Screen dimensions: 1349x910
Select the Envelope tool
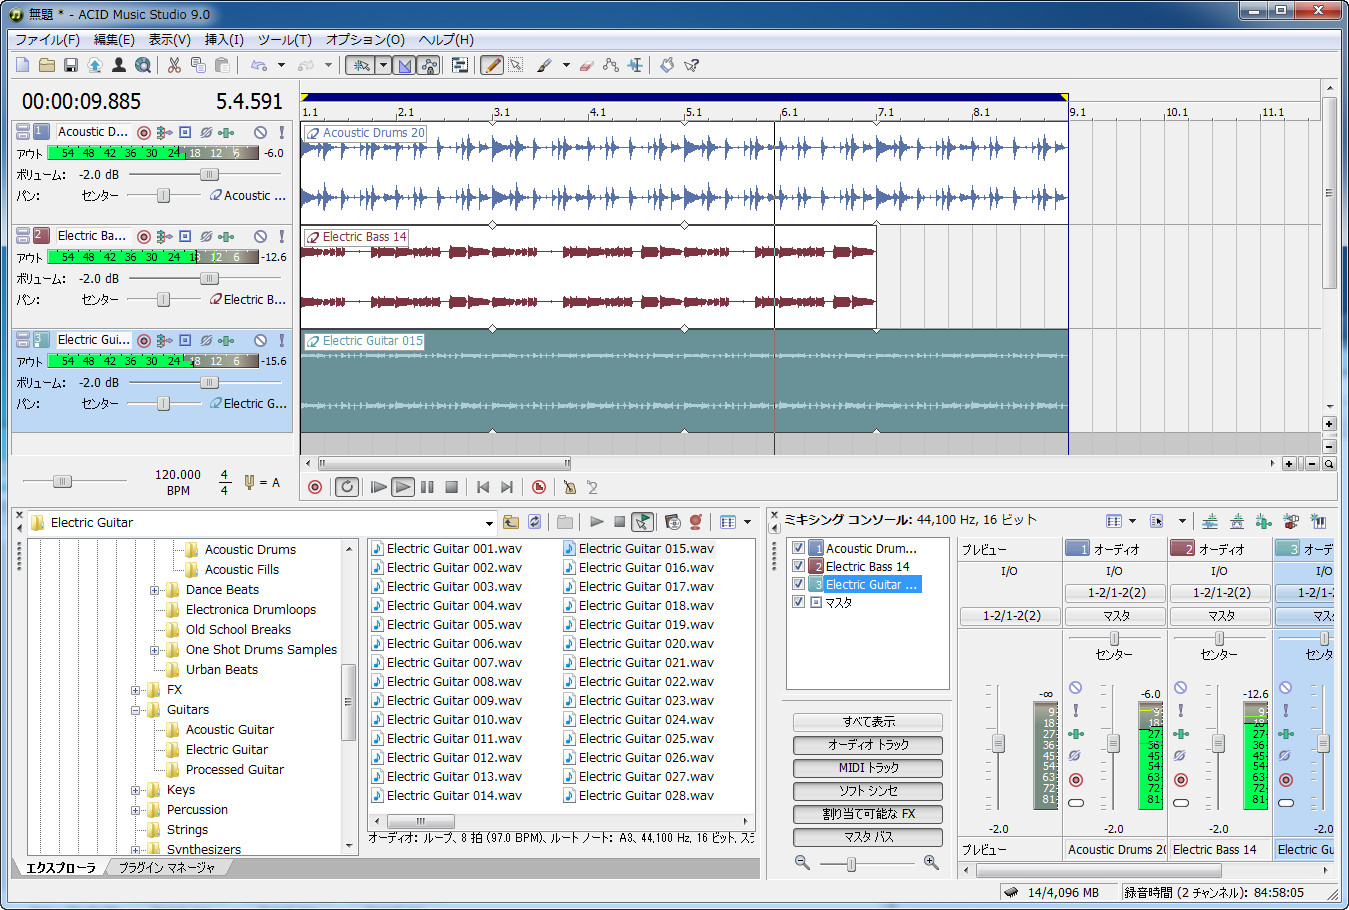coord(610,65)
